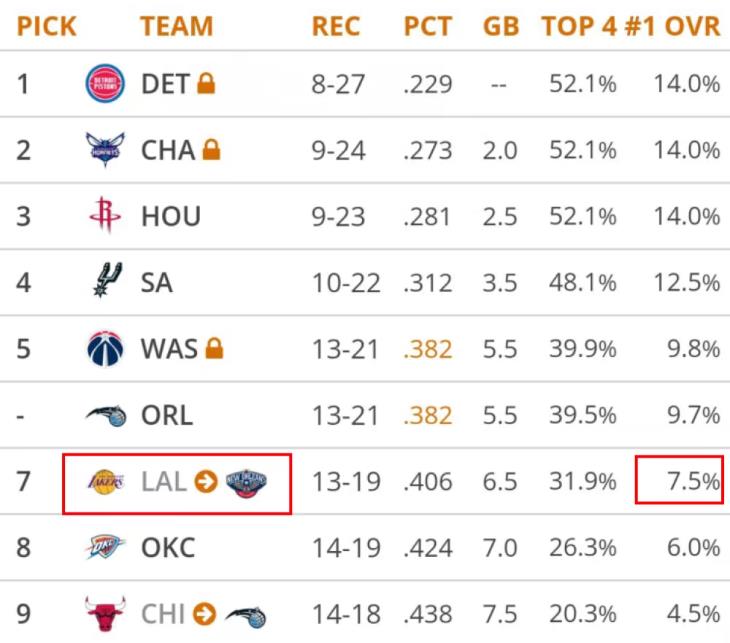Click the lock icon beside CHA
The height and width of the screenshot is (643, 730).
tap(211, 150)
